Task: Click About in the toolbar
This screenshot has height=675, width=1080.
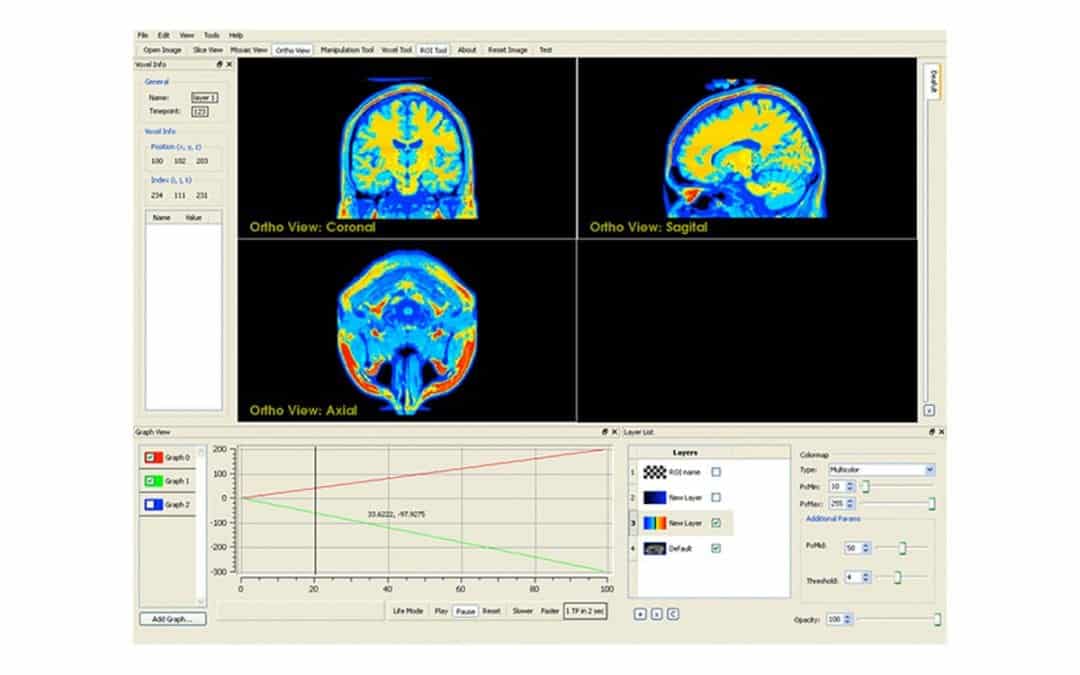Action: coord(467,50)
